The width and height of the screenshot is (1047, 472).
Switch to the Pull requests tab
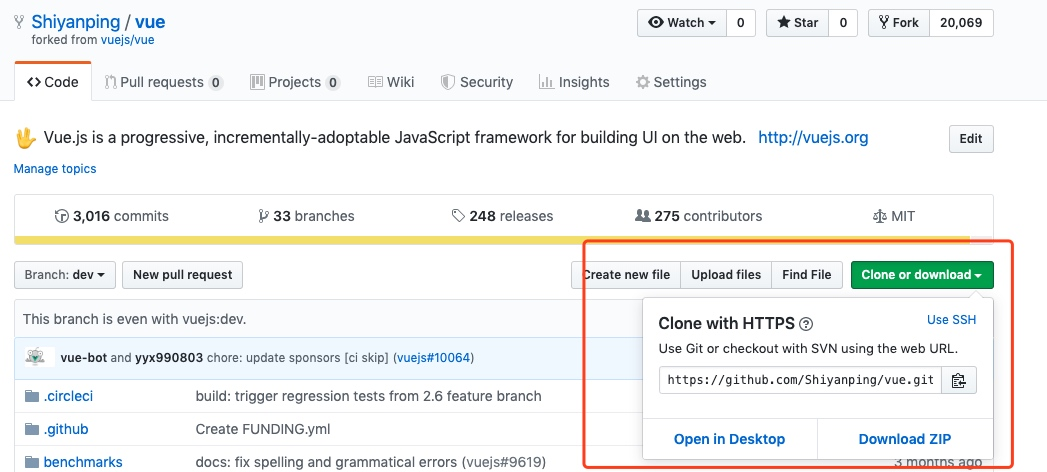164,82
